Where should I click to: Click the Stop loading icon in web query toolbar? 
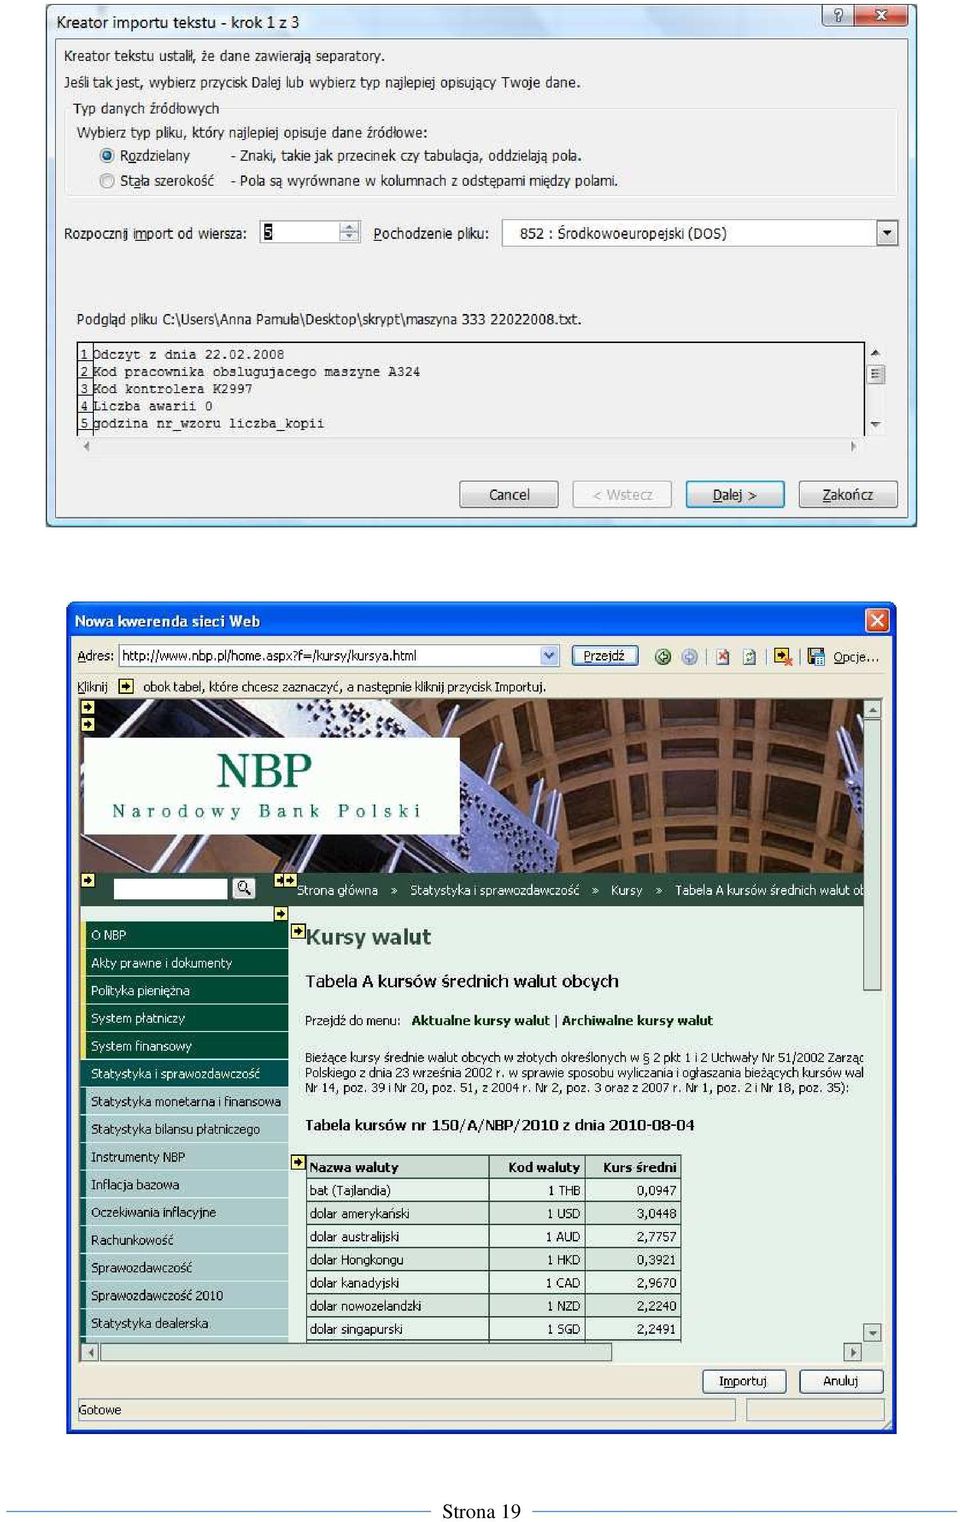[x=722, y=657]
